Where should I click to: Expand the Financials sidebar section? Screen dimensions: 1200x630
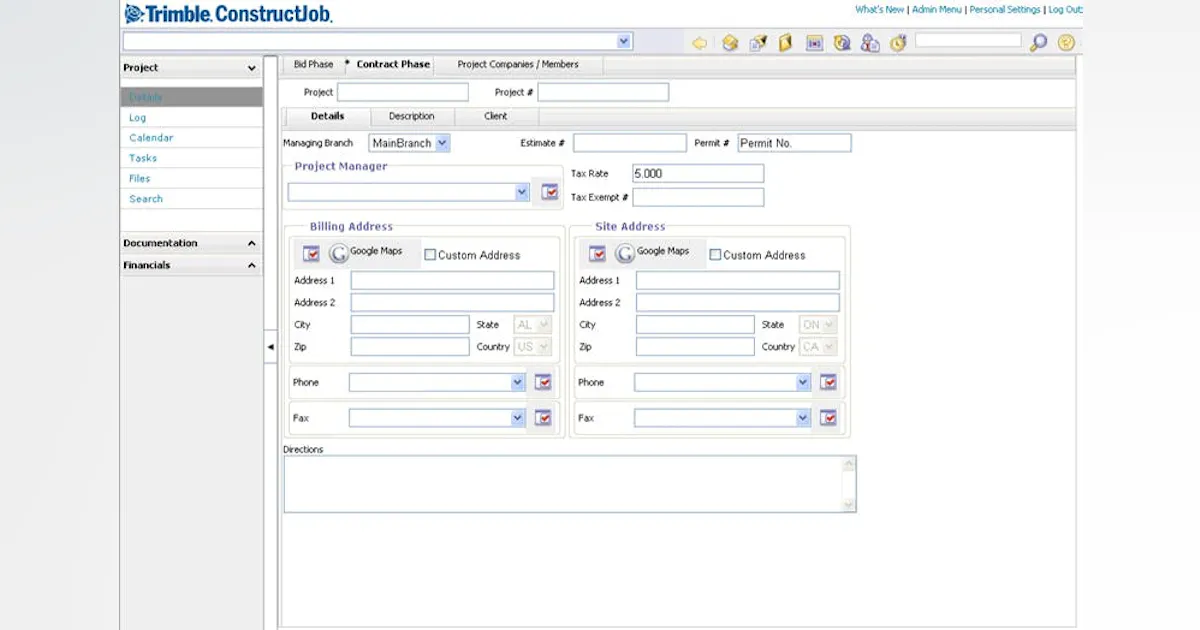coord(251,265)
